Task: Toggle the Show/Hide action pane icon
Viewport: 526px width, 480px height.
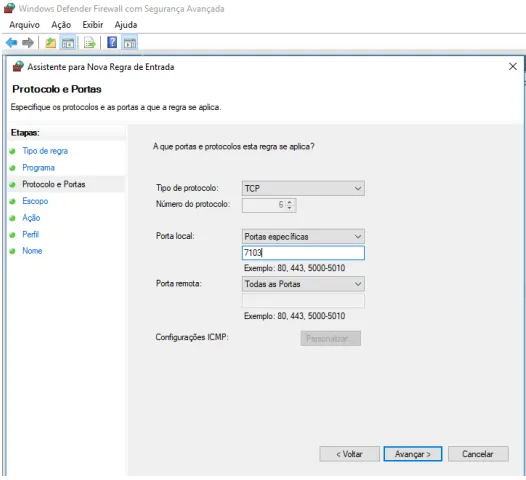Action: (130, 43)
